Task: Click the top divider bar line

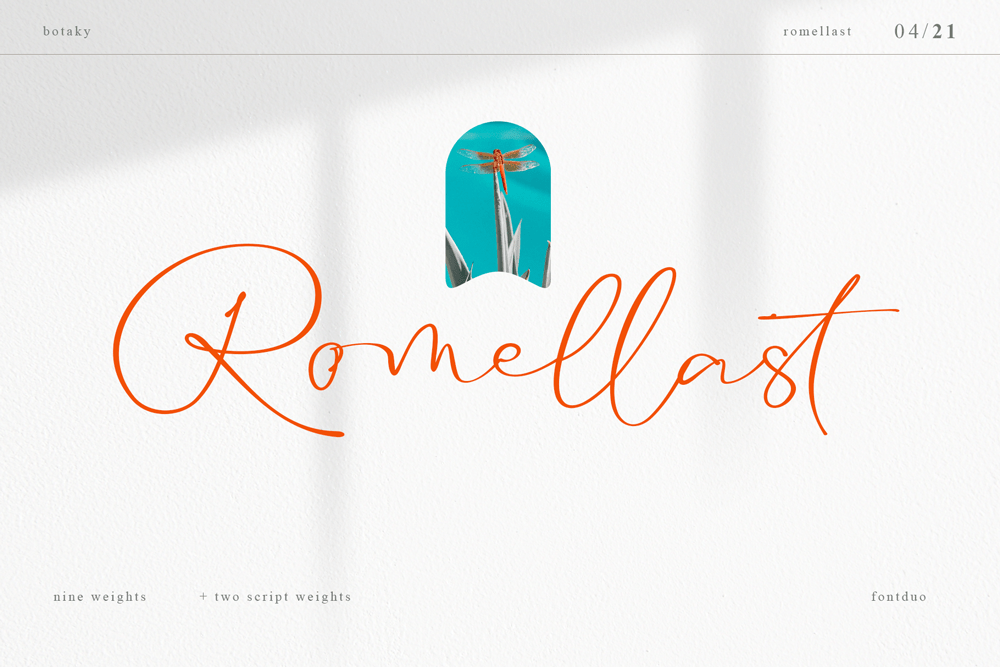Action: coord(500,54)
